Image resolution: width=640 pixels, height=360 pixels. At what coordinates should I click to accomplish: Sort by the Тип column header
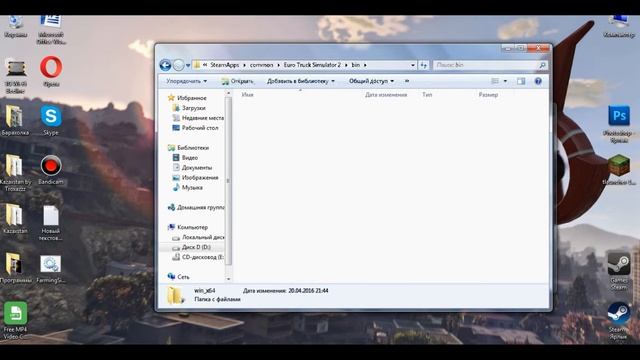pos(427,95)
